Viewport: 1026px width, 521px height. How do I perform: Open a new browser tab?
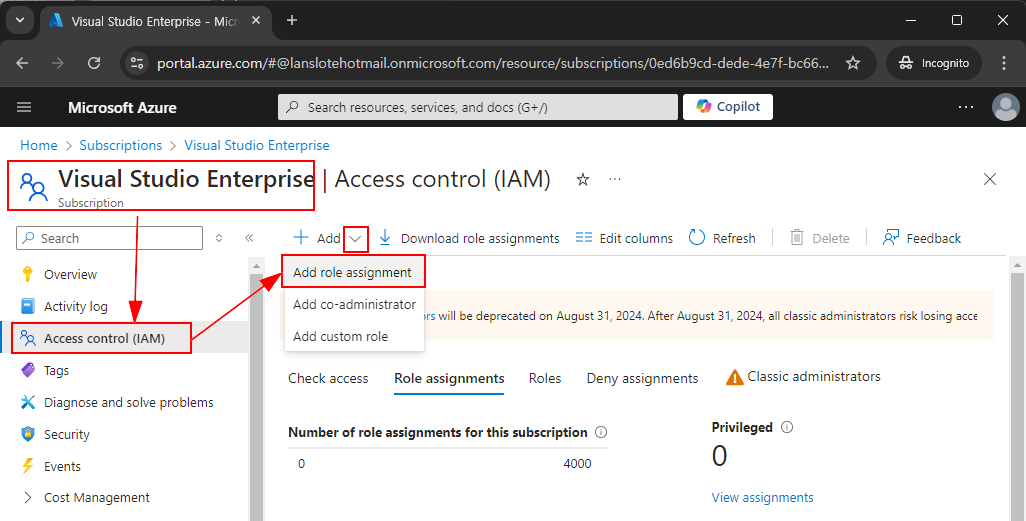(292, 20)
